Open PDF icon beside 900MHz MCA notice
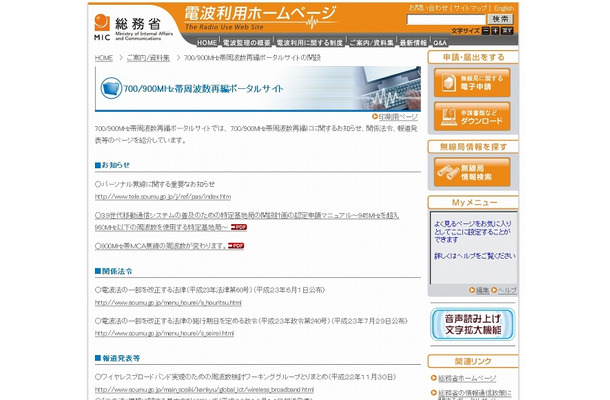 [237, 245]
